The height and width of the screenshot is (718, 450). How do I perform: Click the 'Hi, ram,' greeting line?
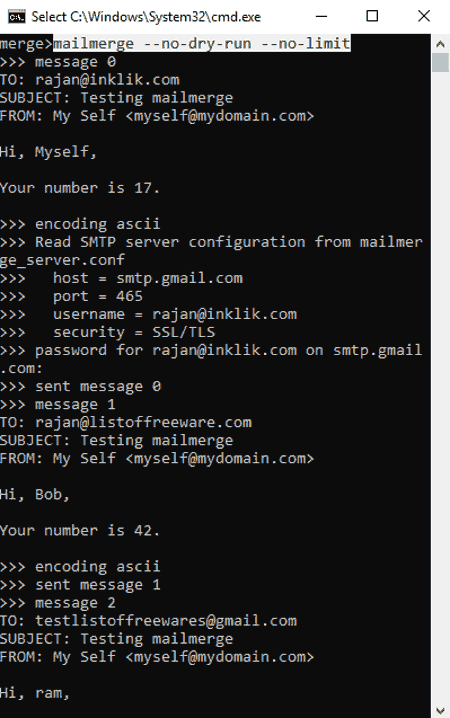34,693
